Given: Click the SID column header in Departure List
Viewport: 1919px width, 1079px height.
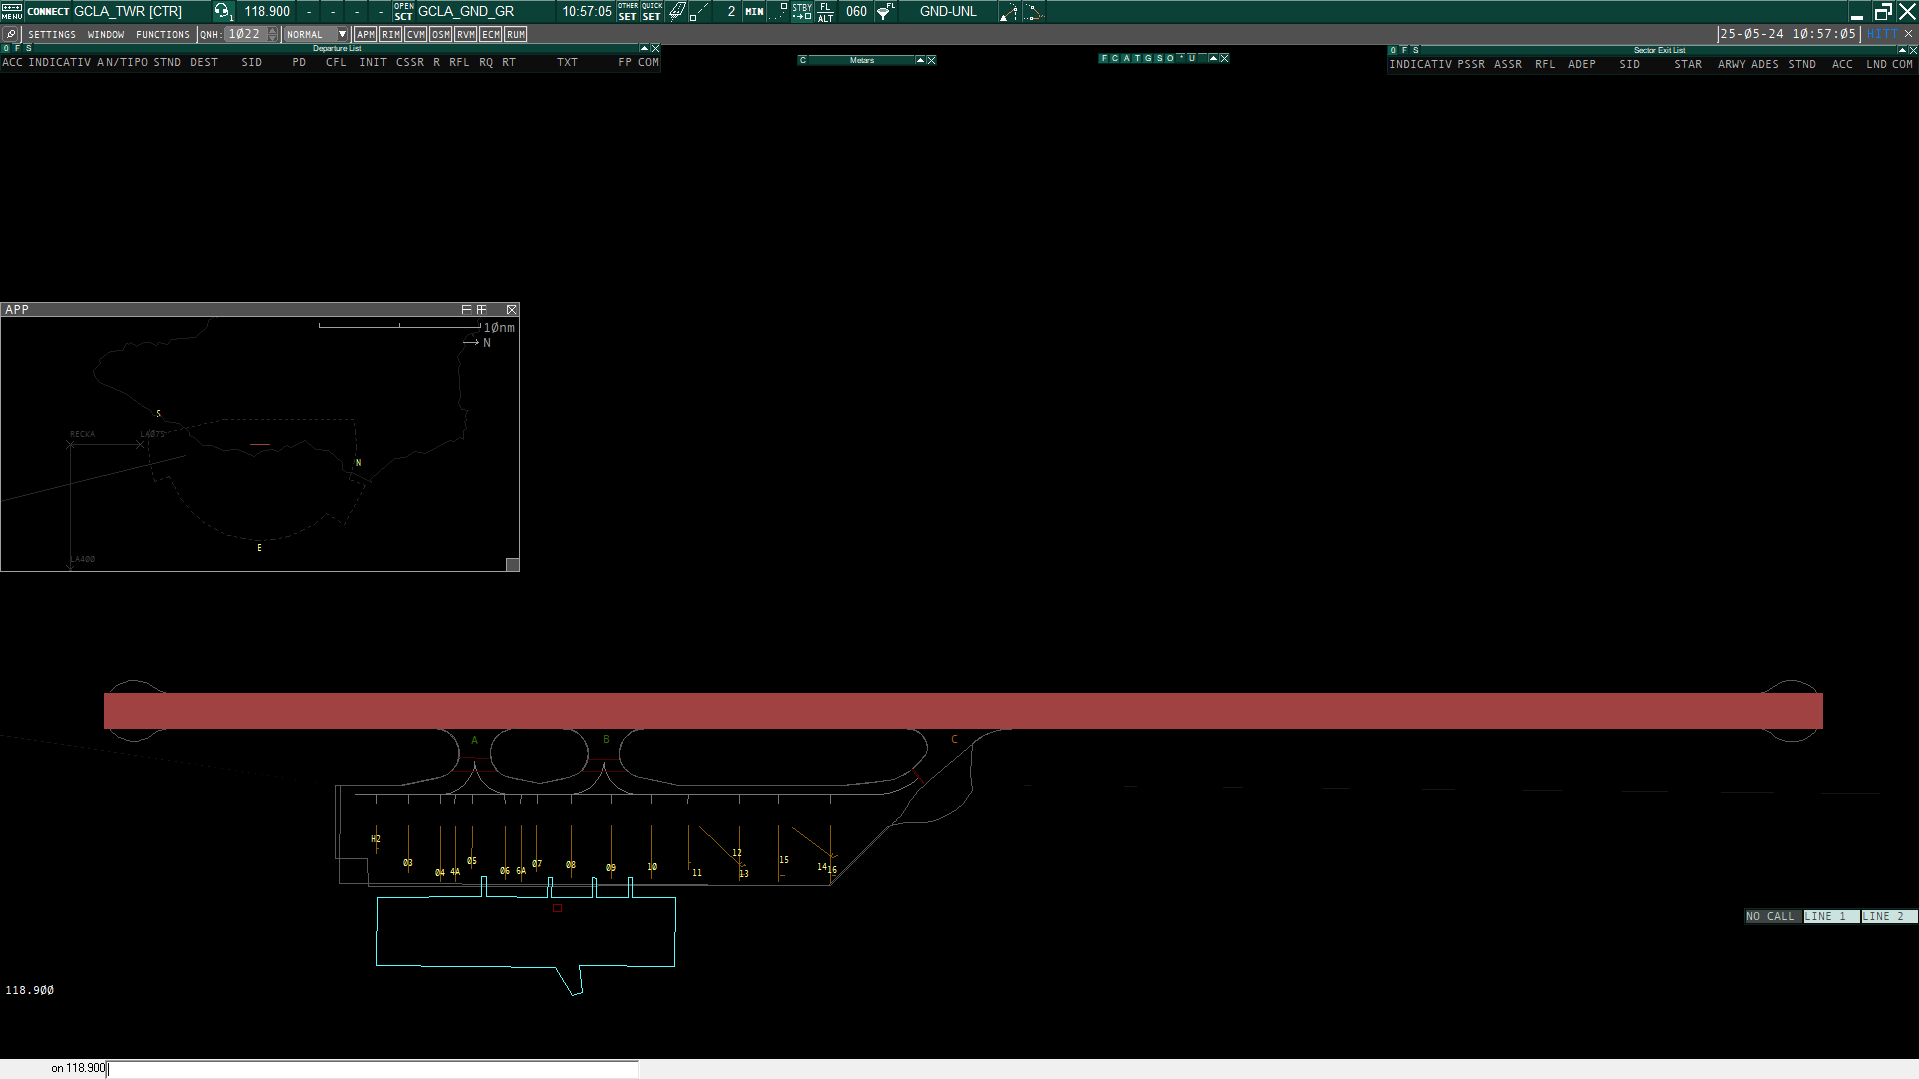Looking at the screenshot, I should click(x=252, y=62).
